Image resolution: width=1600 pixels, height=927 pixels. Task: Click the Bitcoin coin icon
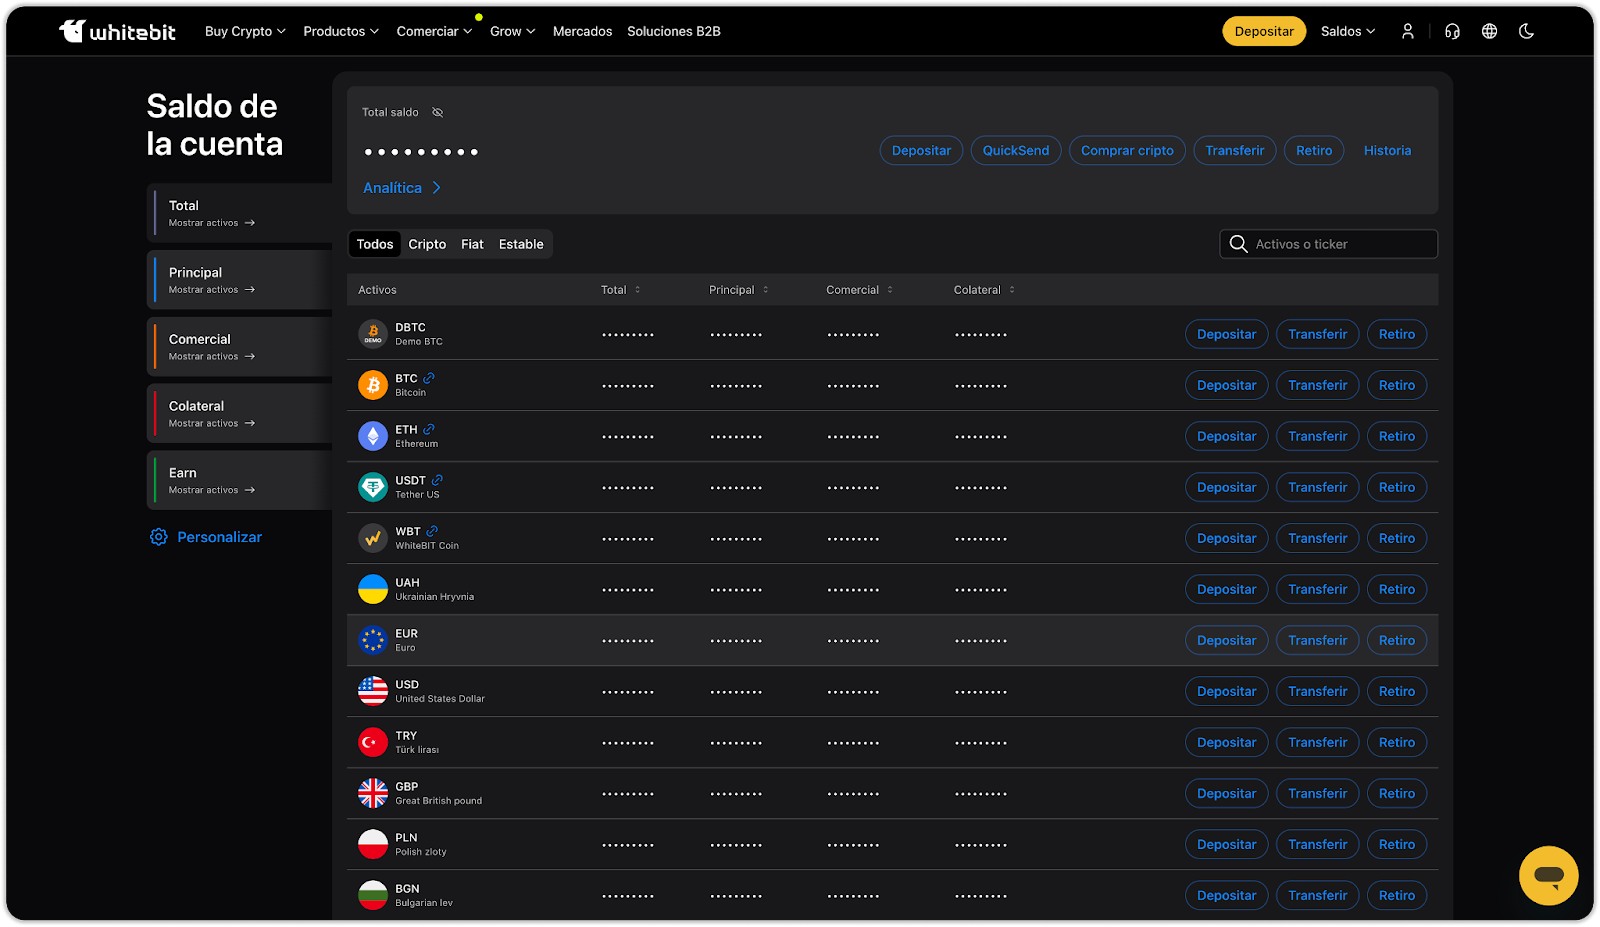(x=373, y=385)
